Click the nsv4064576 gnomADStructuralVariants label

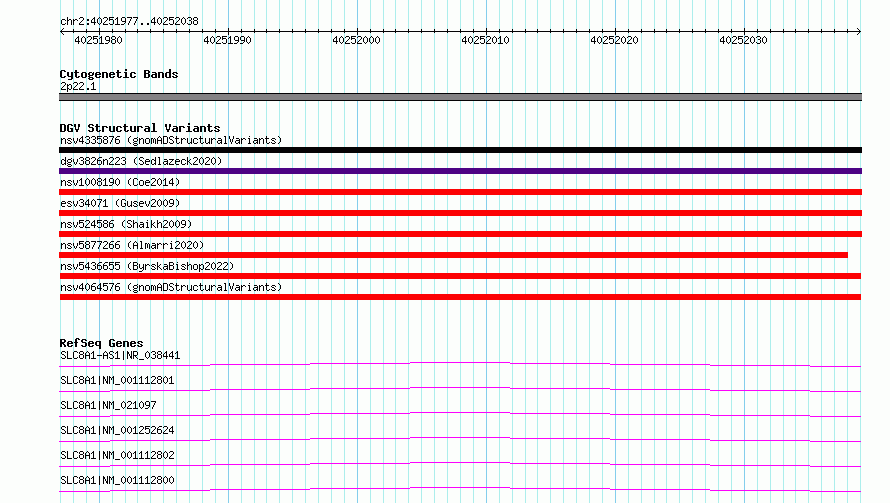[x=171, y=287]
